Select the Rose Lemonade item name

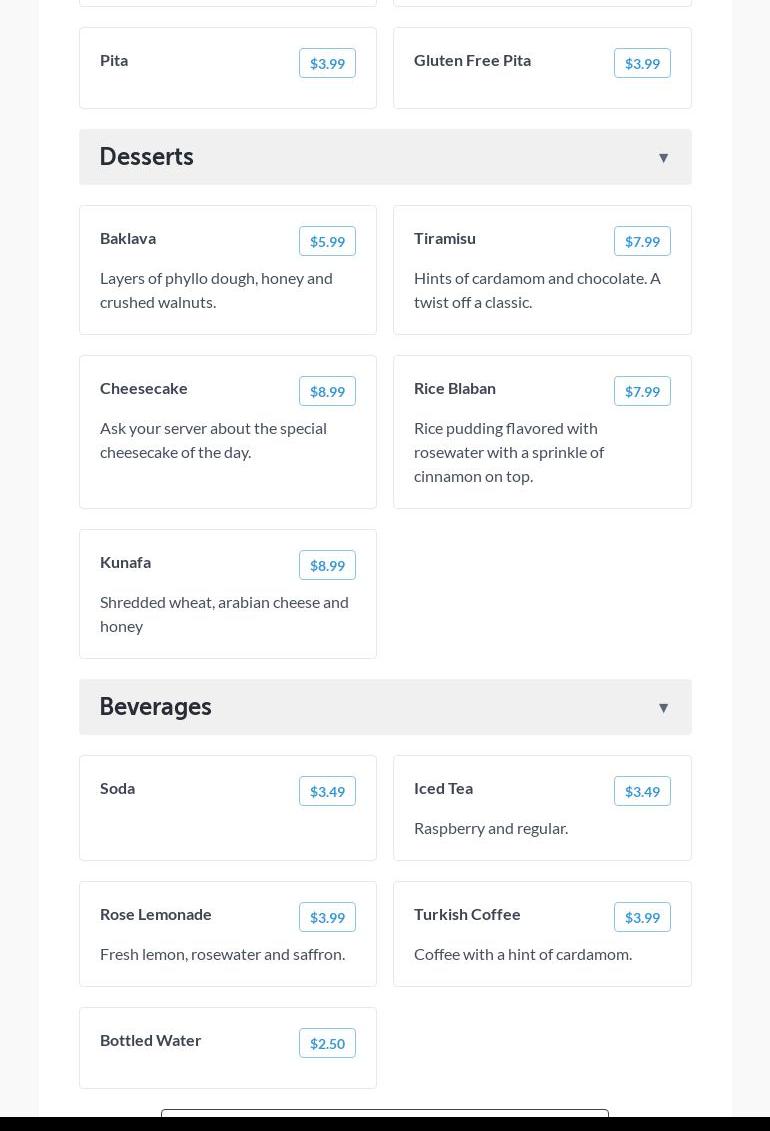point(156,914)
